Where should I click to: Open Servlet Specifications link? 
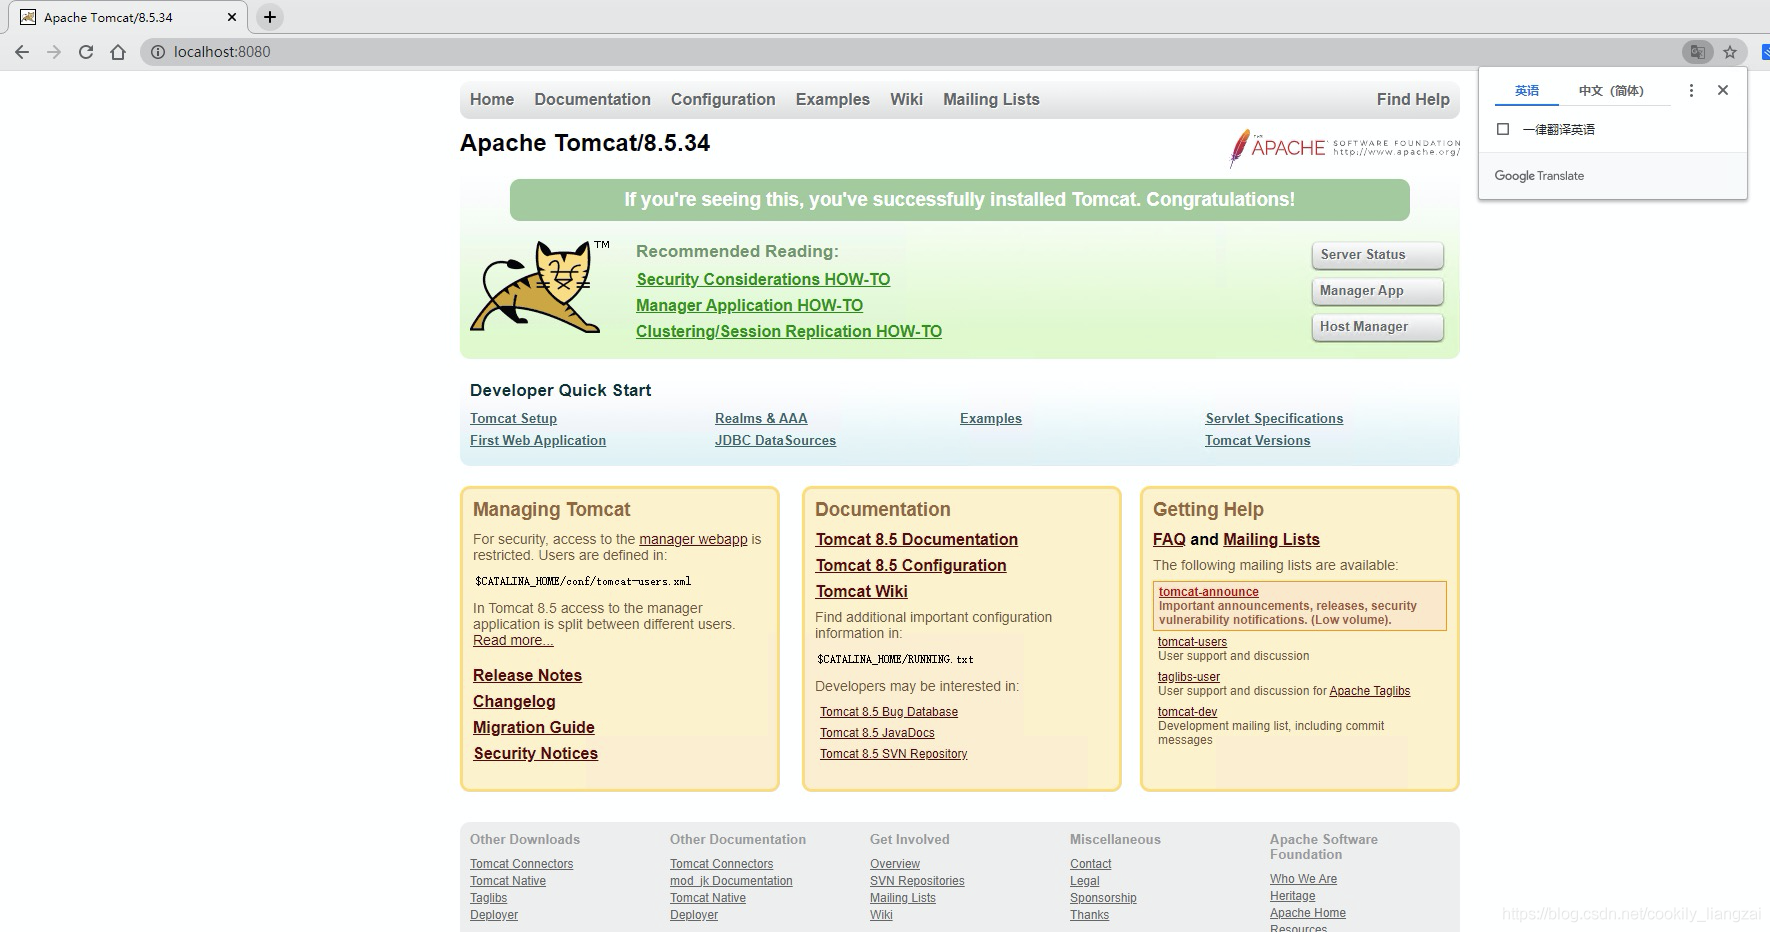pos(1274,419)
